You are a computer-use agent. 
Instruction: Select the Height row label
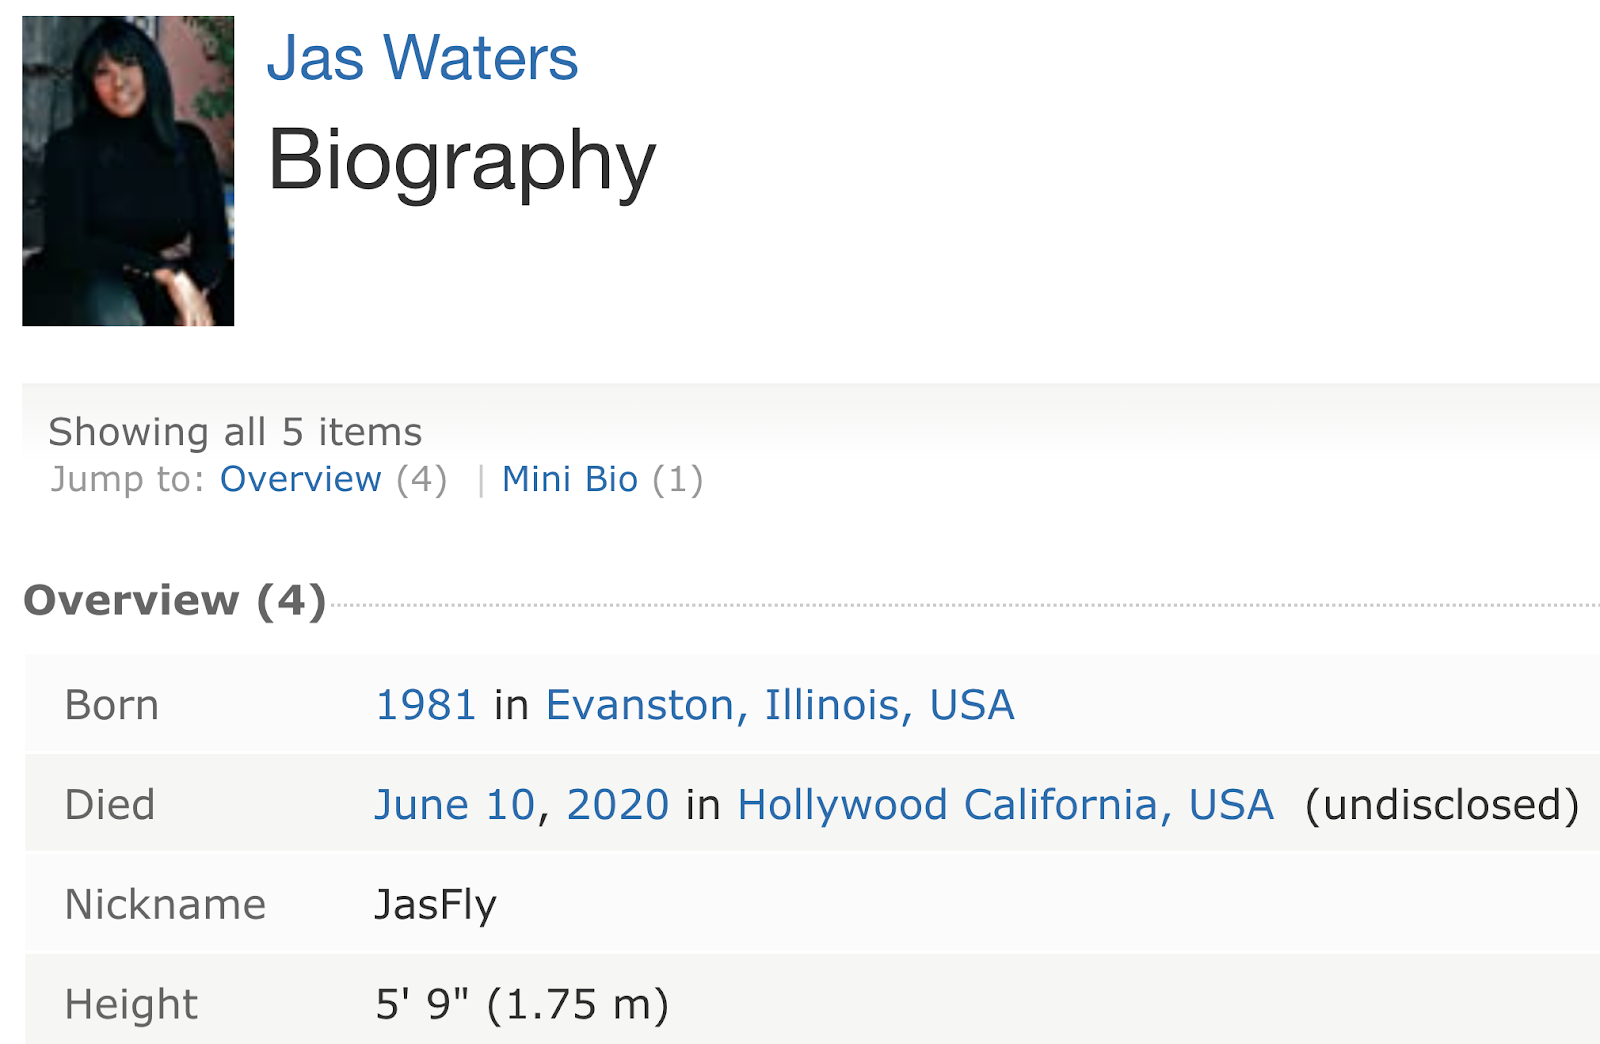tap(131, 1004)
